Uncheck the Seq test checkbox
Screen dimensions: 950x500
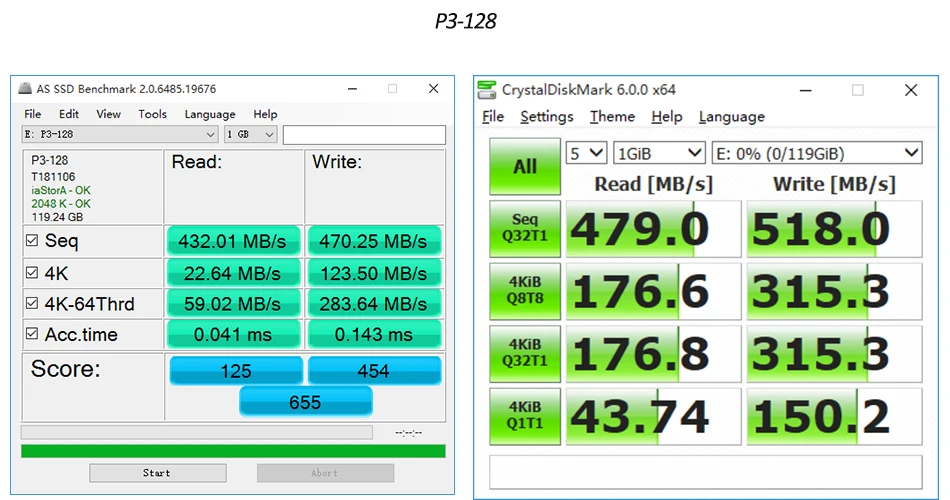pyautogui.click(x=32, y=241)
